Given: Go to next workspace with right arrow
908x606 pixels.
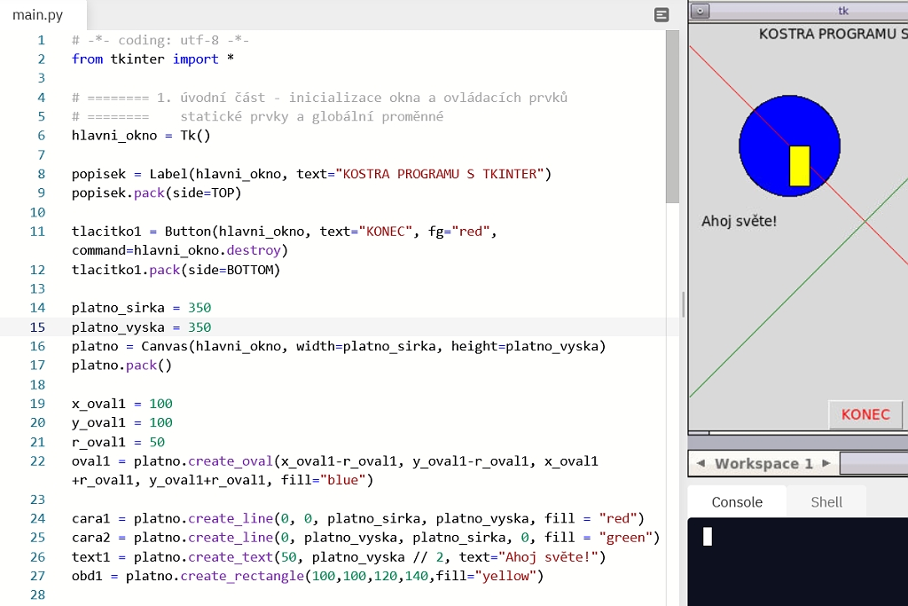Looking at the screenshot, I should [826, 463].
